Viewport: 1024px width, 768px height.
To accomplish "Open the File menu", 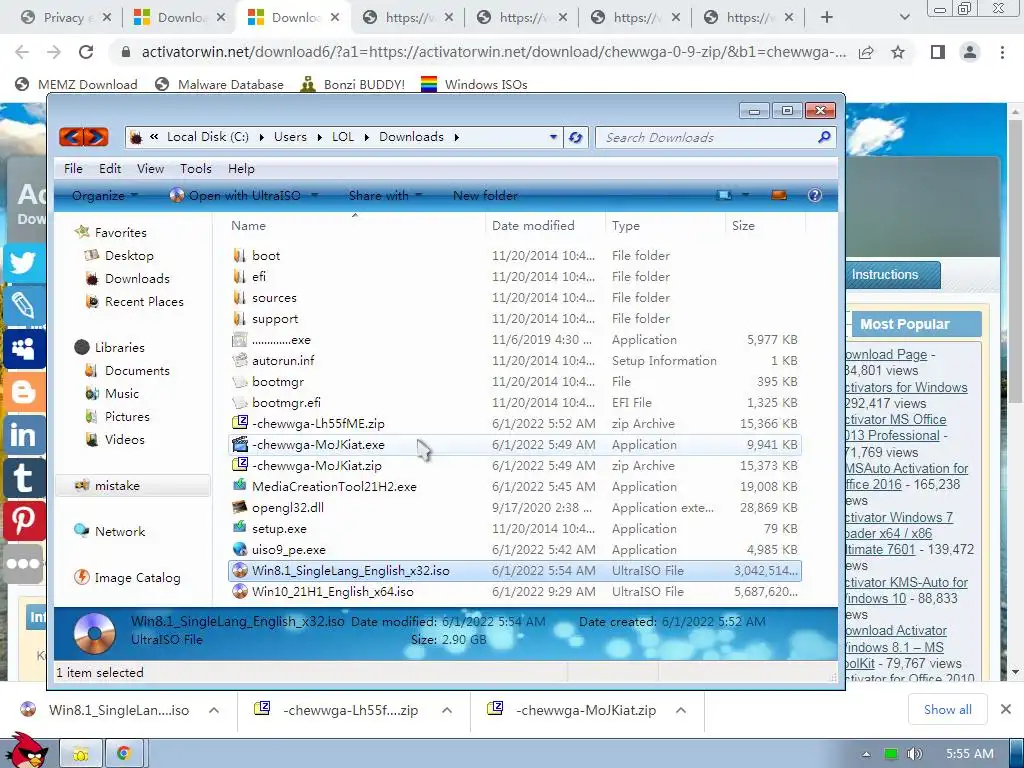I will pyautogui.click(x=73, y=168).
